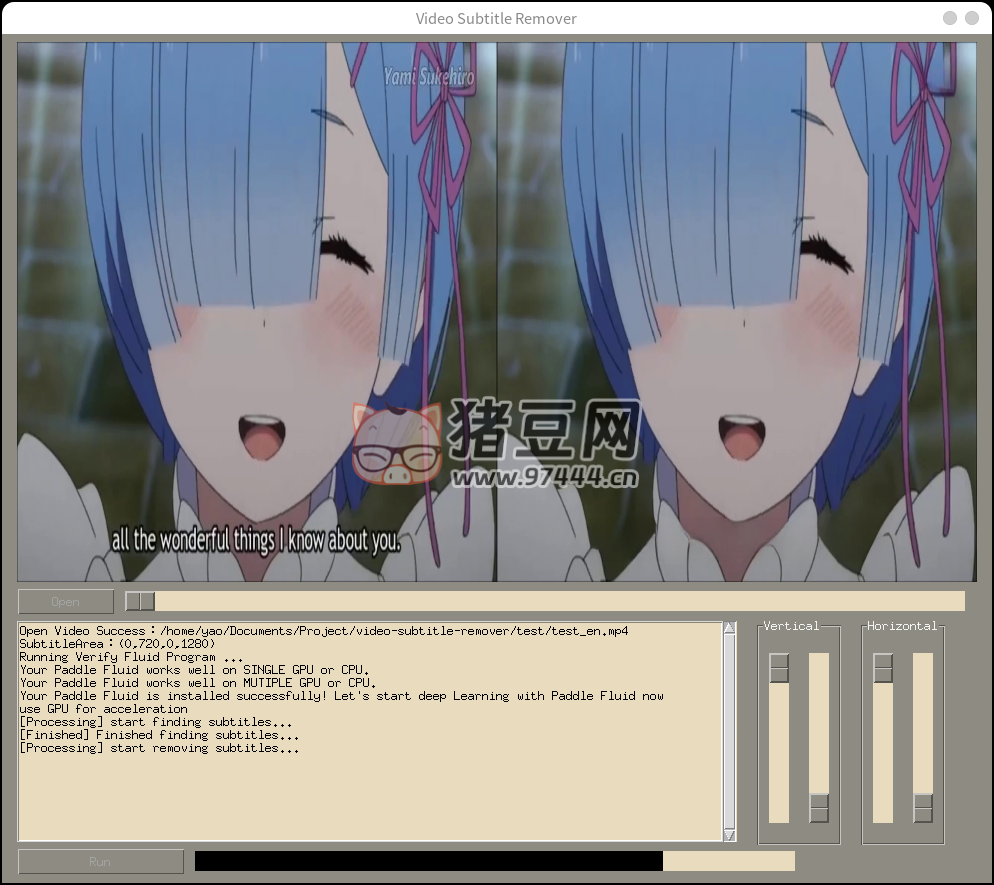The height and width of the screenshot is (885, 994).
Task: Click the unfilled part of the progress bar
Action: 728,861
